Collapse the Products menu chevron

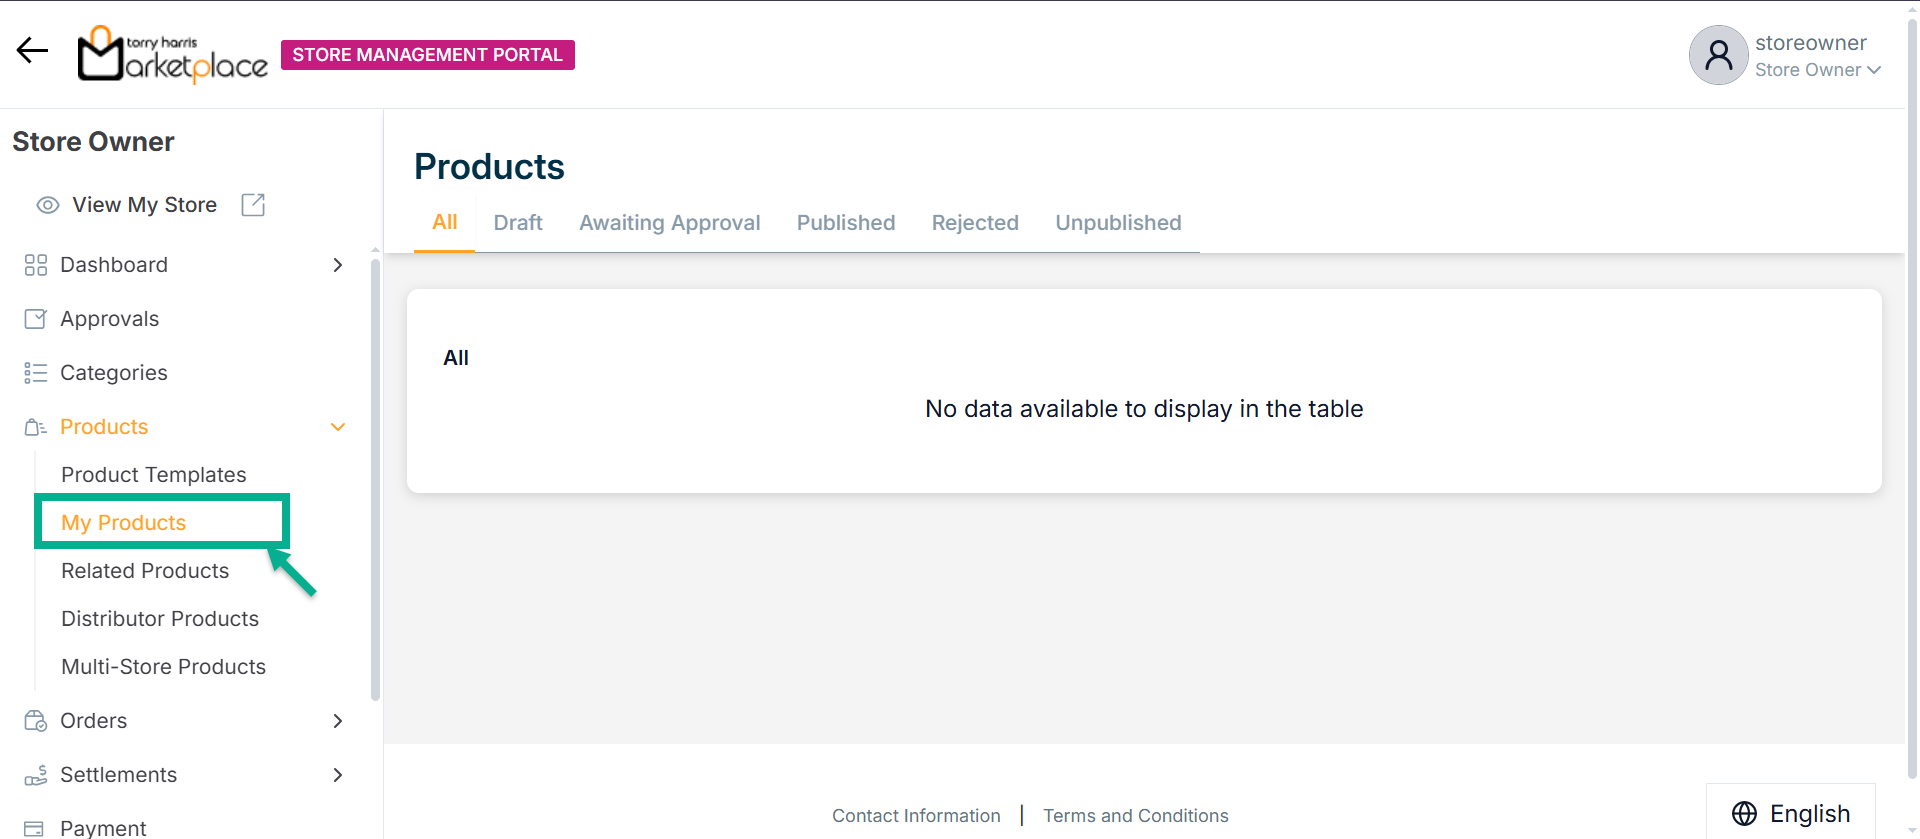tap(338, 427)
